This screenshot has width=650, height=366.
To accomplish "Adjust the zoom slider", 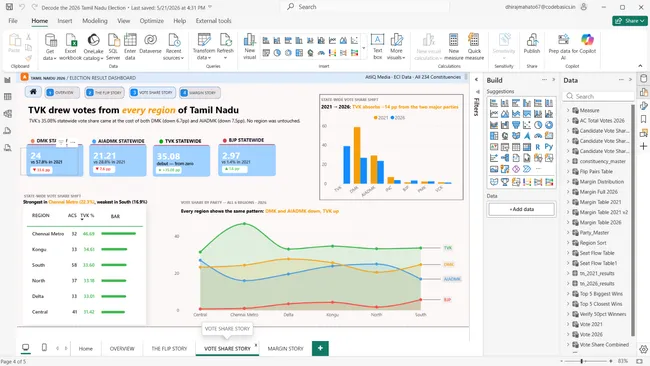I will (581, 361).
